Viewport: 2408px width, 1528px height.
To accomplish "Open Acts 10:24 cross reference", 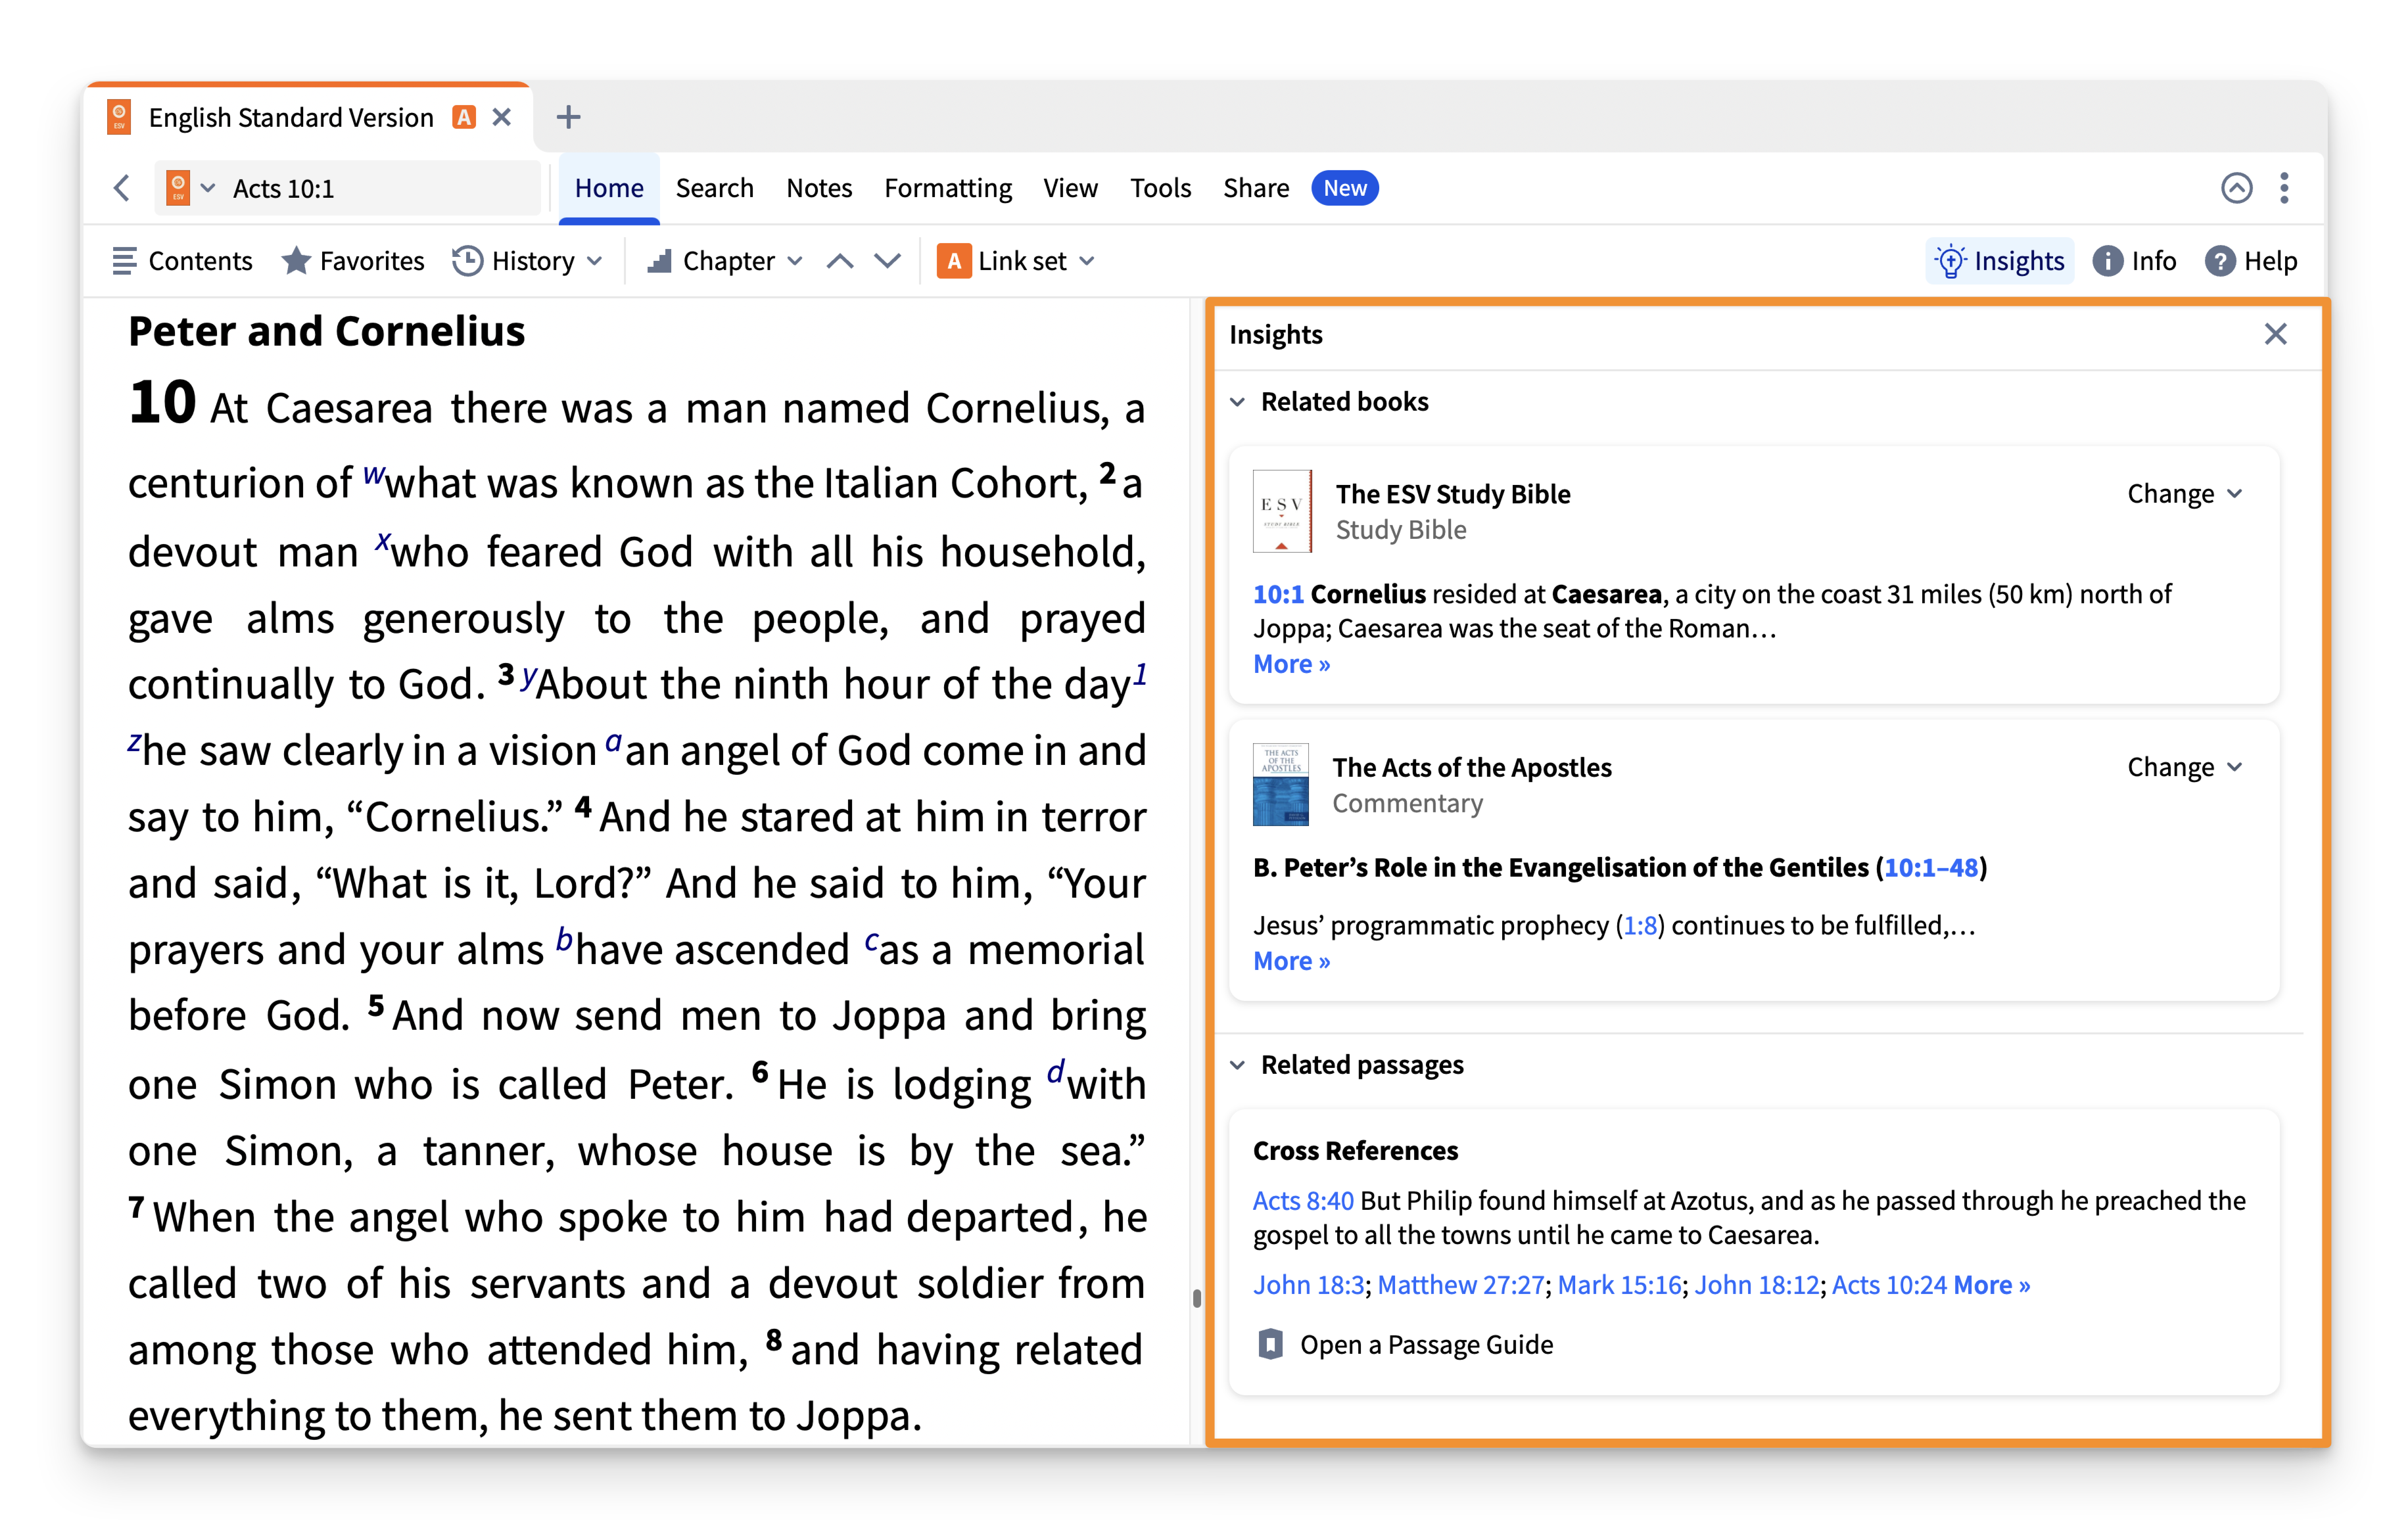I will point(1889,1285).
